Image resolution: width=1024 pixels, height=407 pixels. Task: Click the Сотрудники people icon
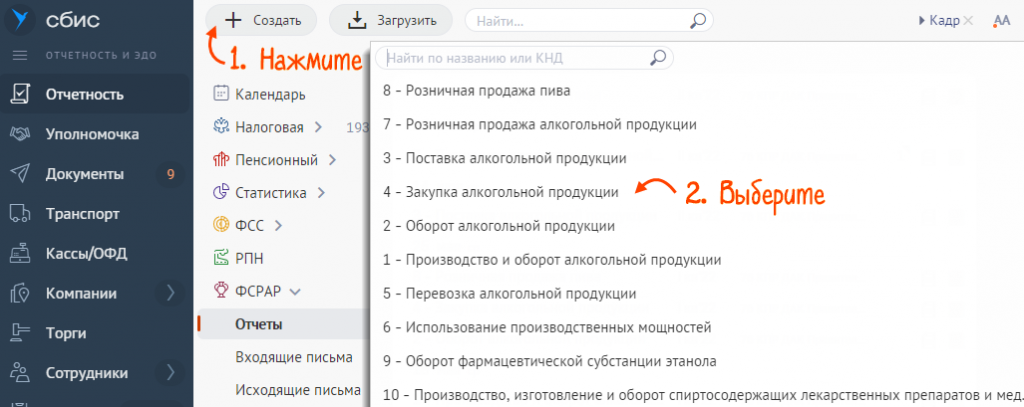pyautogui.click(x=20, y=374)
